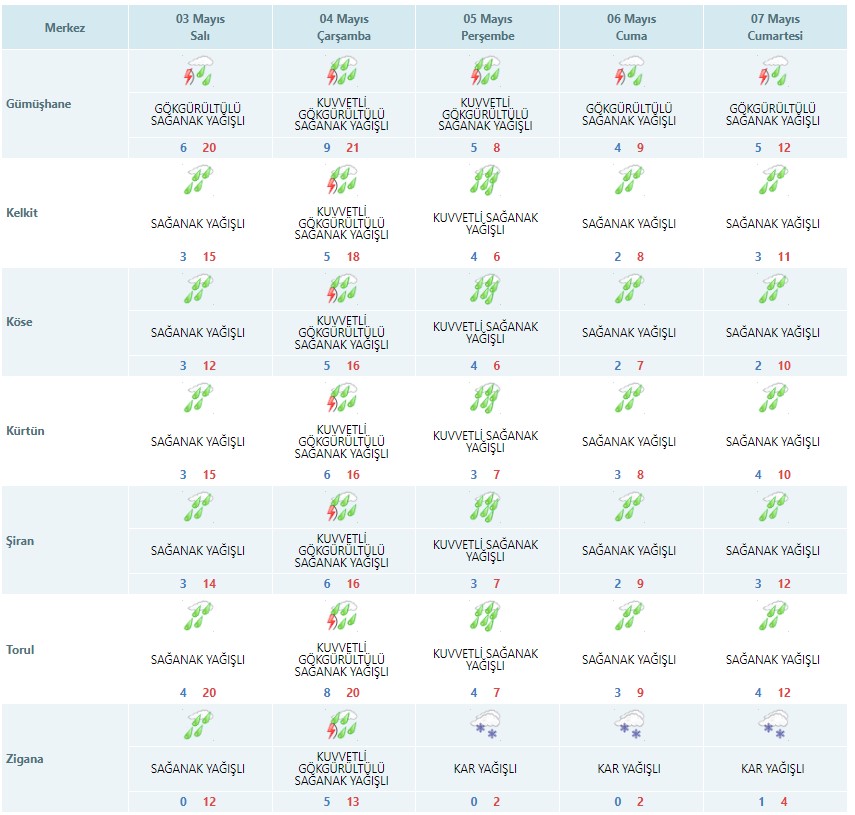
Task: Click Şiran rain icon for 06 Mayıs Cuma
Action: (630, 508)
